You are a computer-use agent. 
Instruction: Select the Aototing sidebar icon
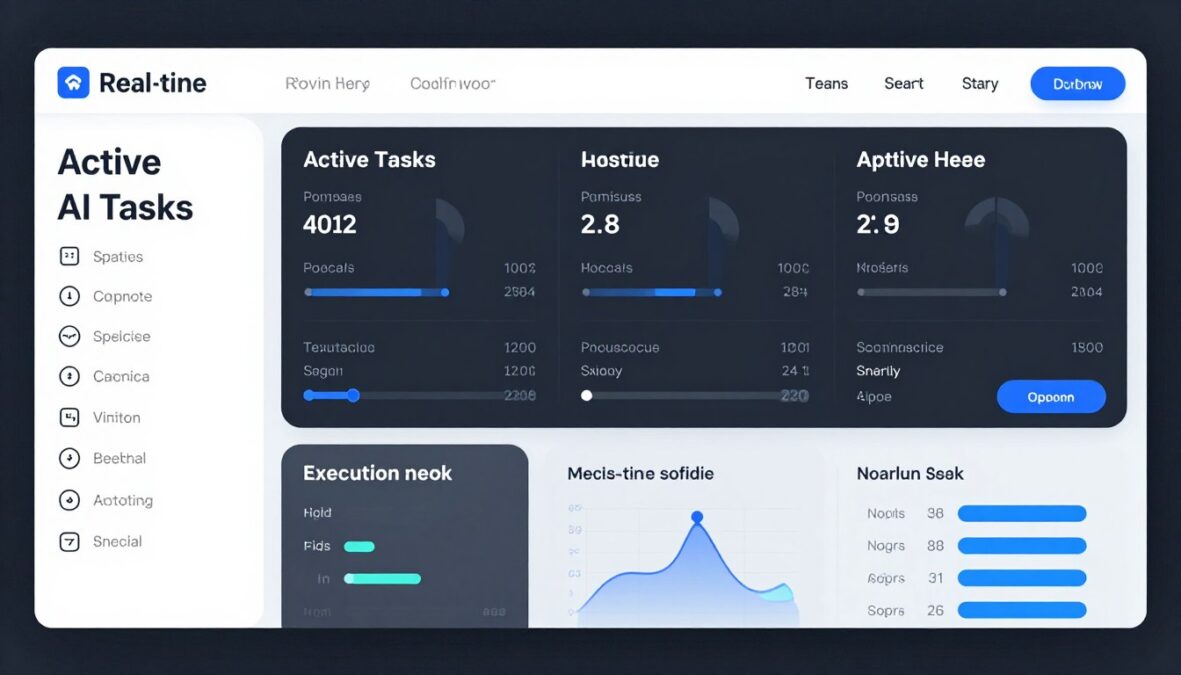(x=69, y=499)
